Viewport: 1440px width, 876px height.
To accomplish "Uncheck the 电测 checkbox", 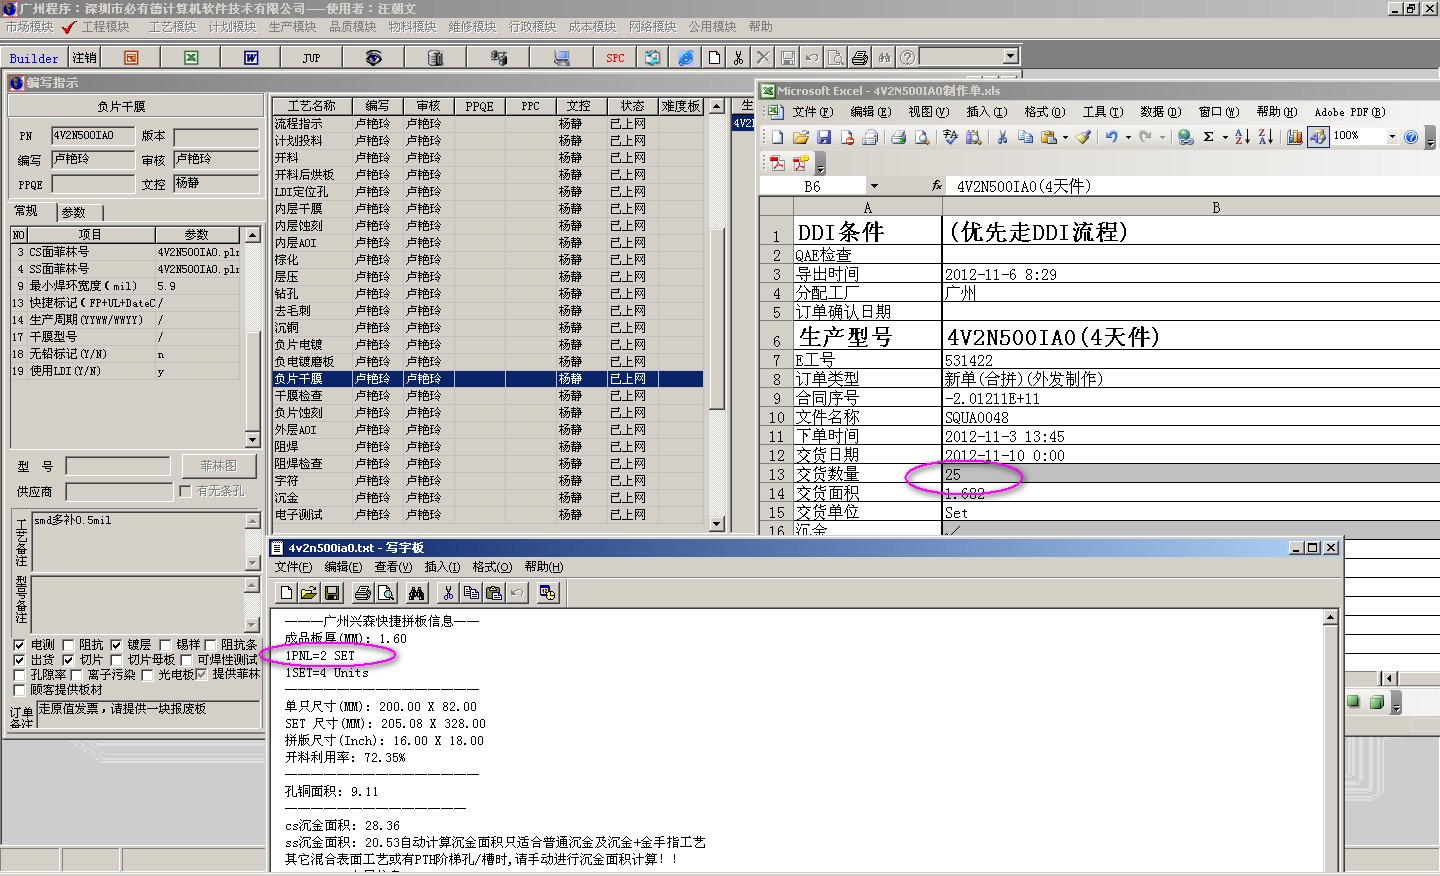I will [x=19, y=645].
